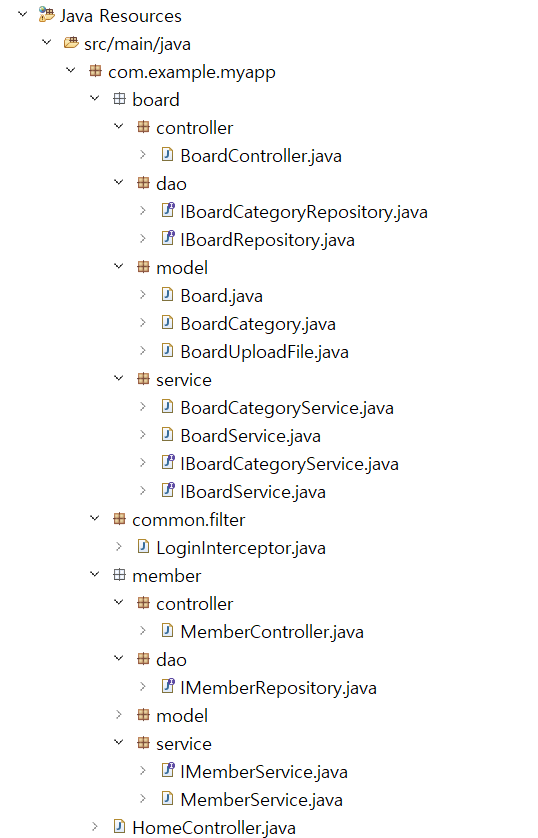Click the BoardUploadFile.java file icon

tap(167, 351)
